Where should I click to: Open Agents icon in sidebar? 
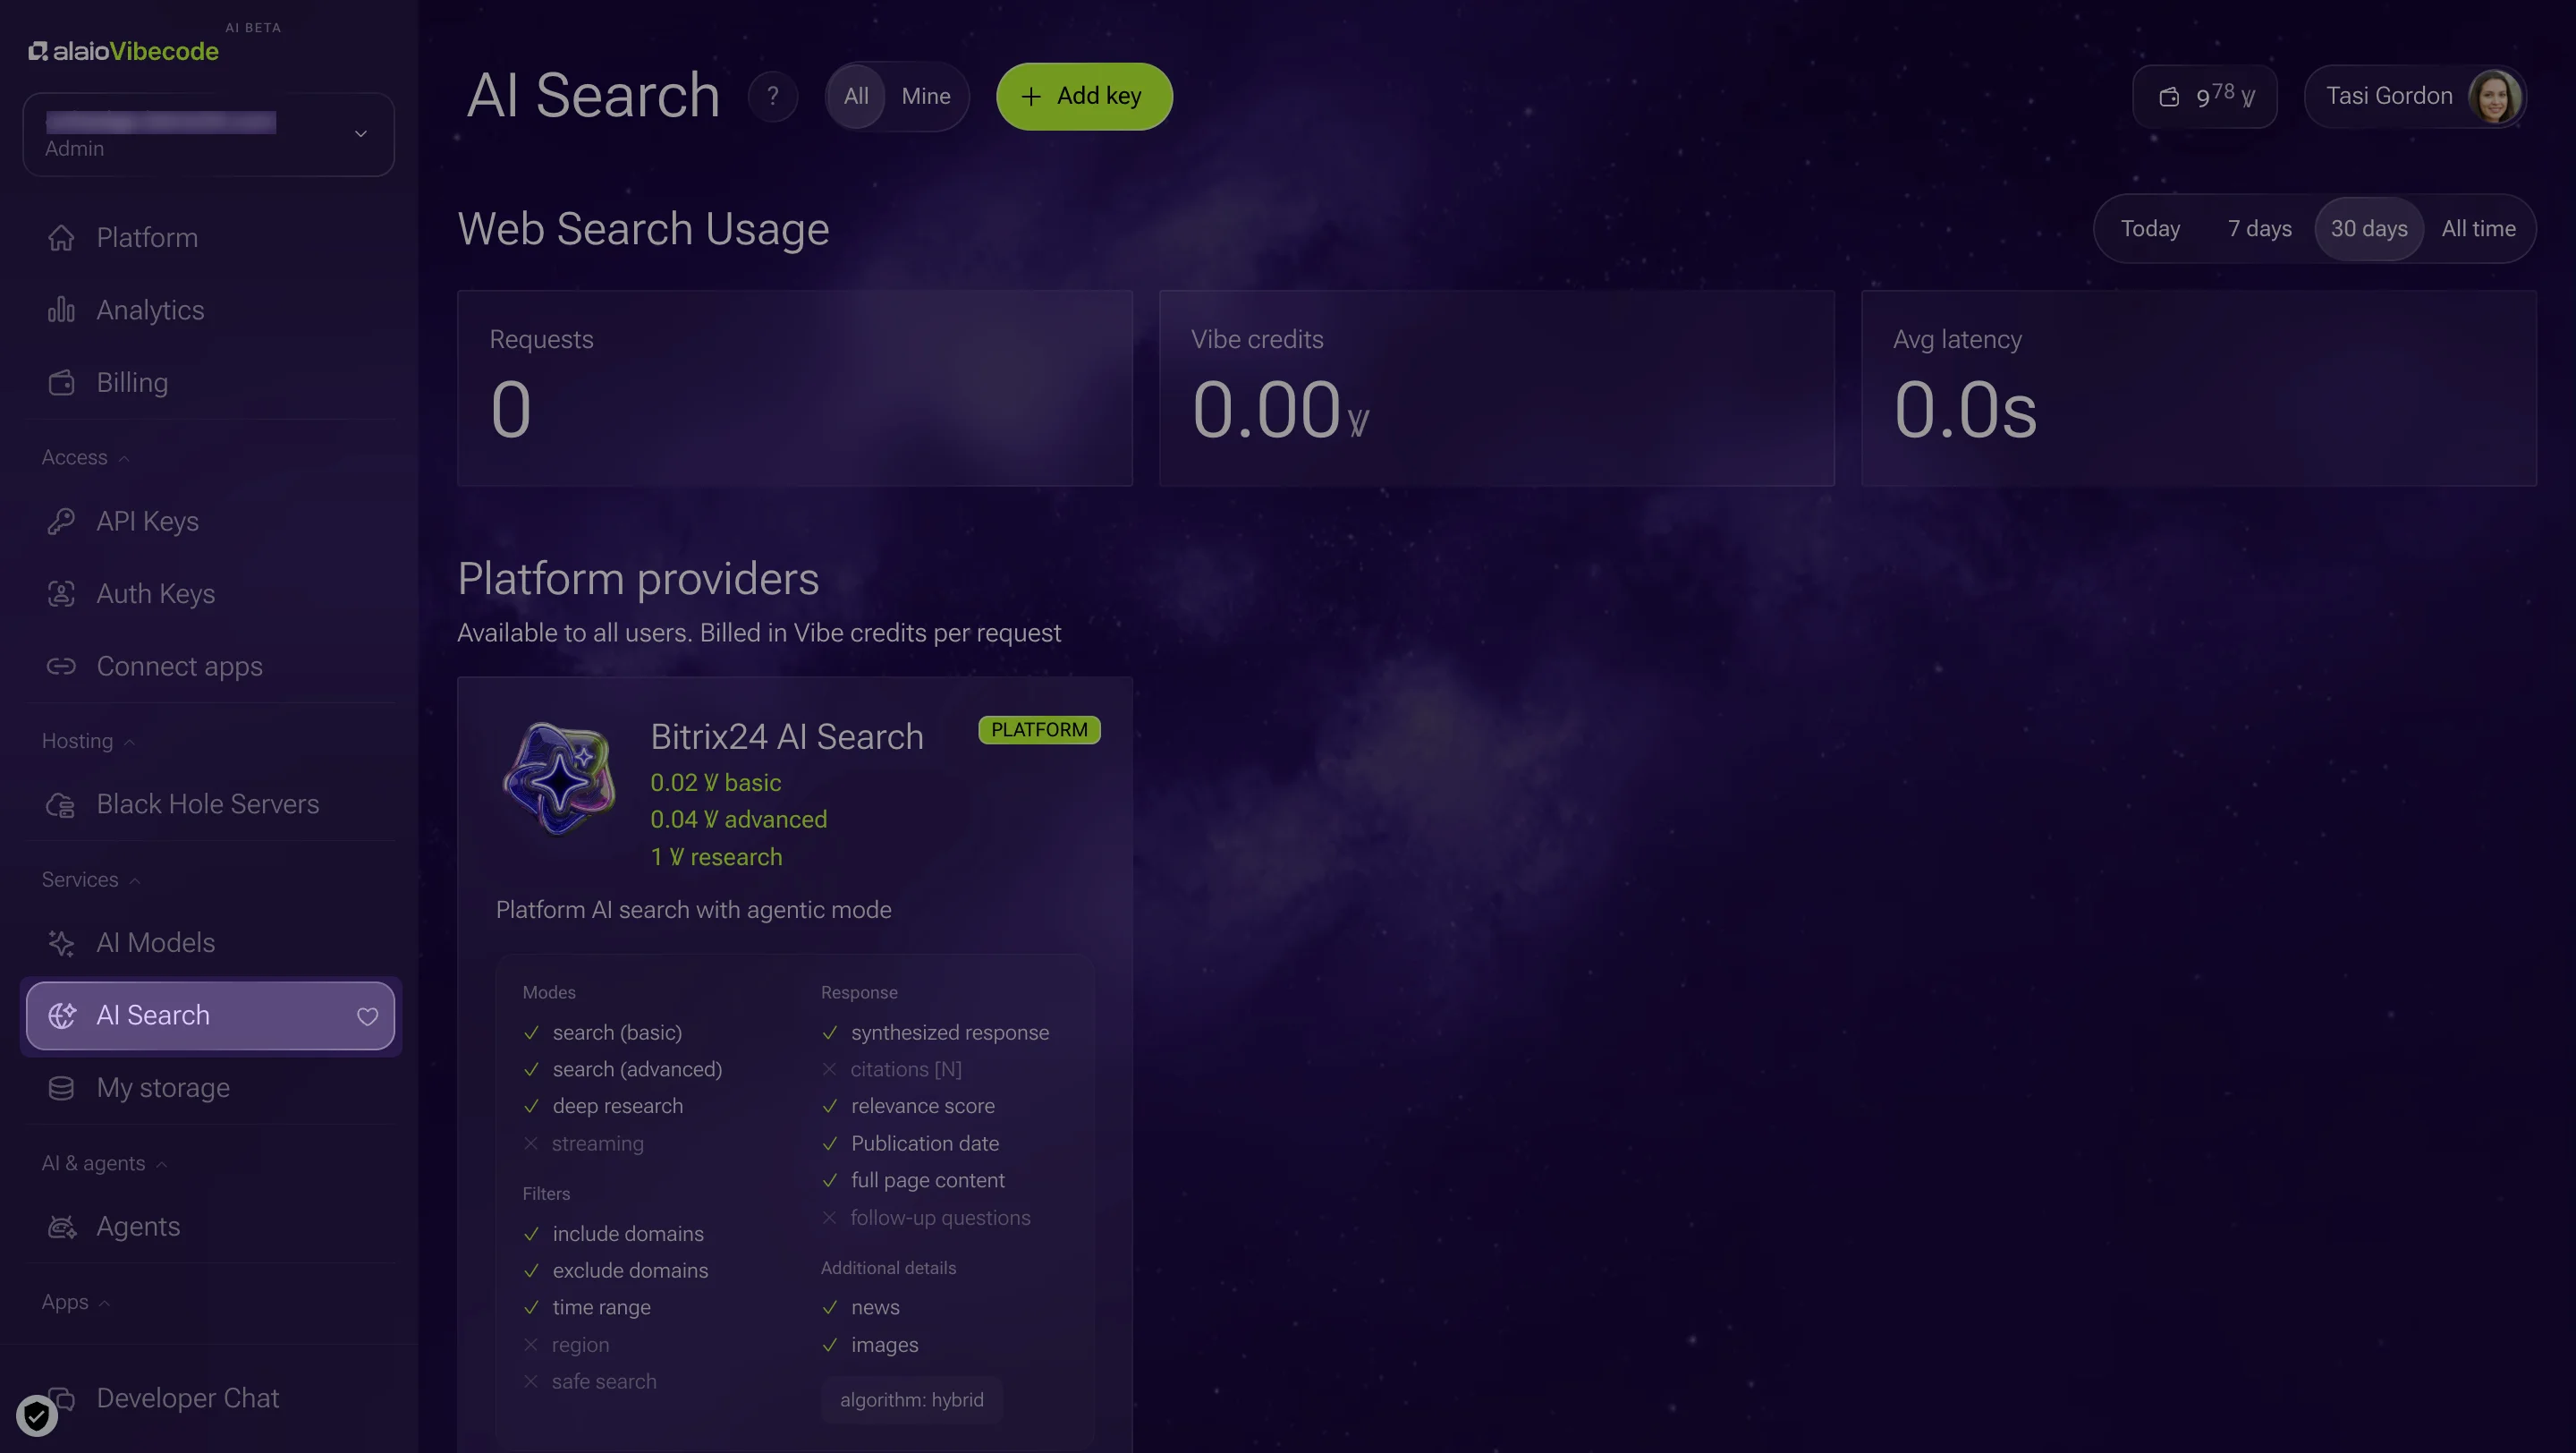(61, 1227)
